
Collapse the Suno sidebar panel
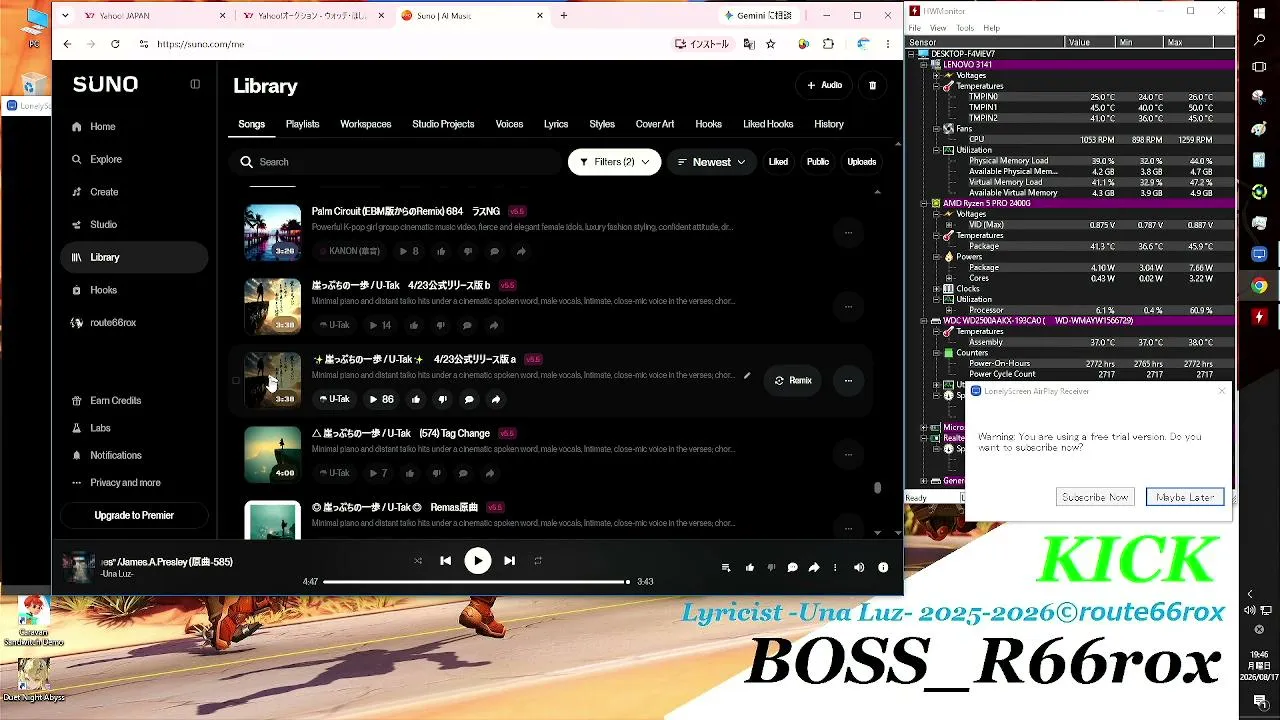pyautogui.click(x=195, y=84)
